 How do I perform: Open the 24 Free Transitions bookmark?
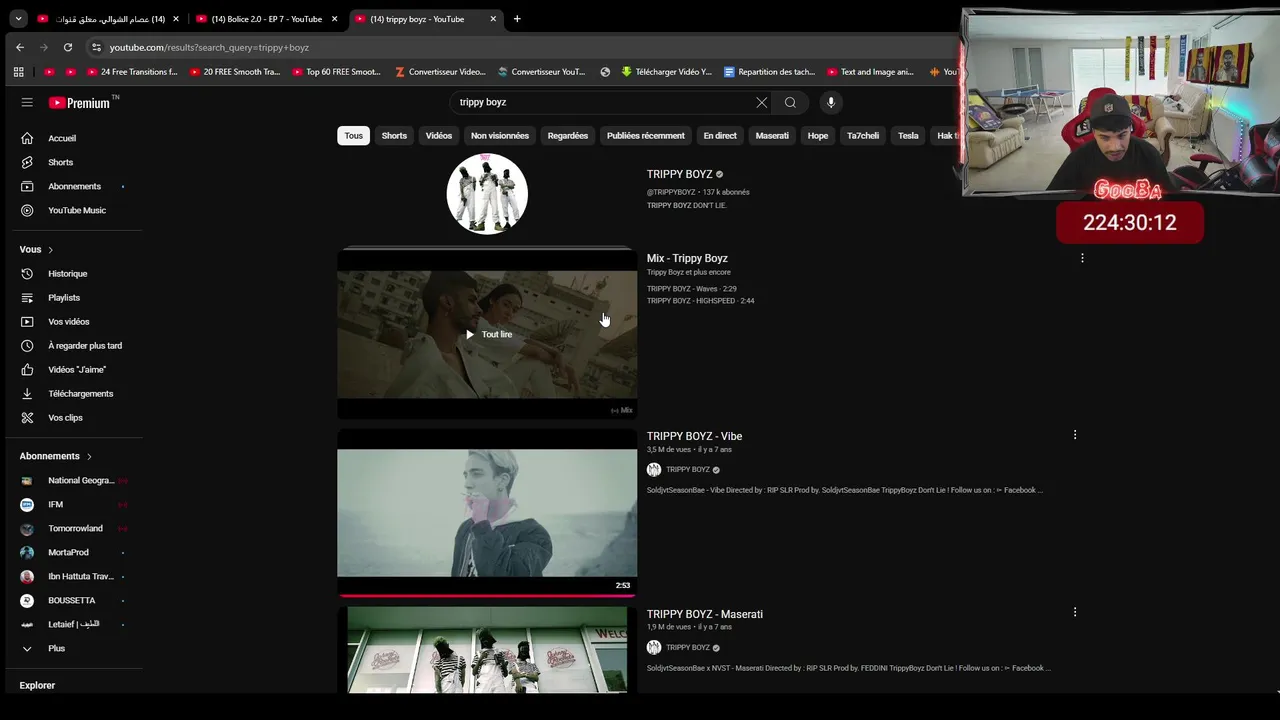132,72
